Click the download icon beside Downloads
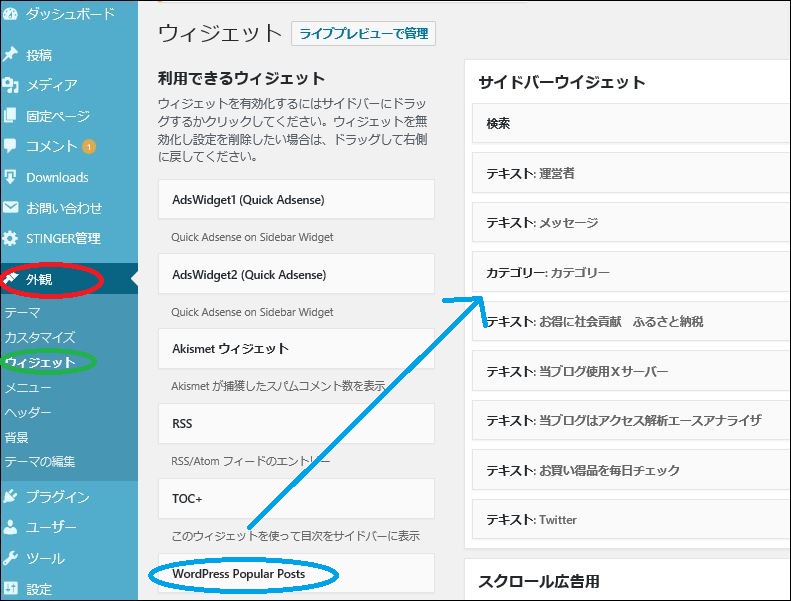The width and height of the screenshot is (791, 601). pos(10,177)
